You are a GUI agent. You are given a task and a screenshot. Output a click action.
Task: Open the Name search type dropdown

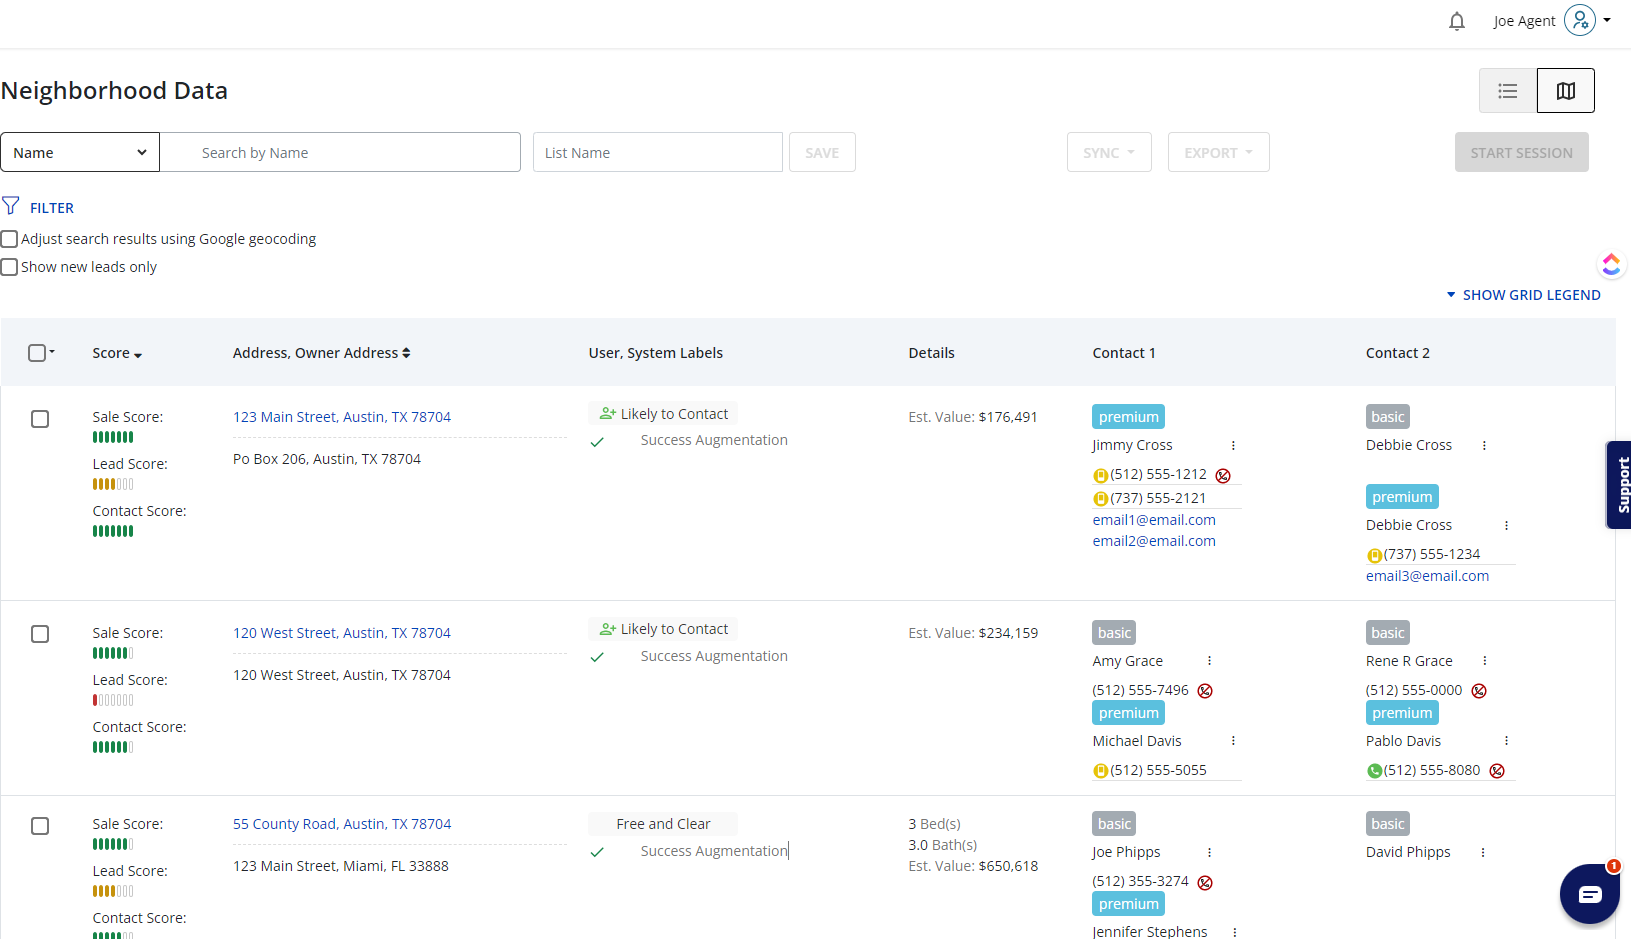point(80,152)
